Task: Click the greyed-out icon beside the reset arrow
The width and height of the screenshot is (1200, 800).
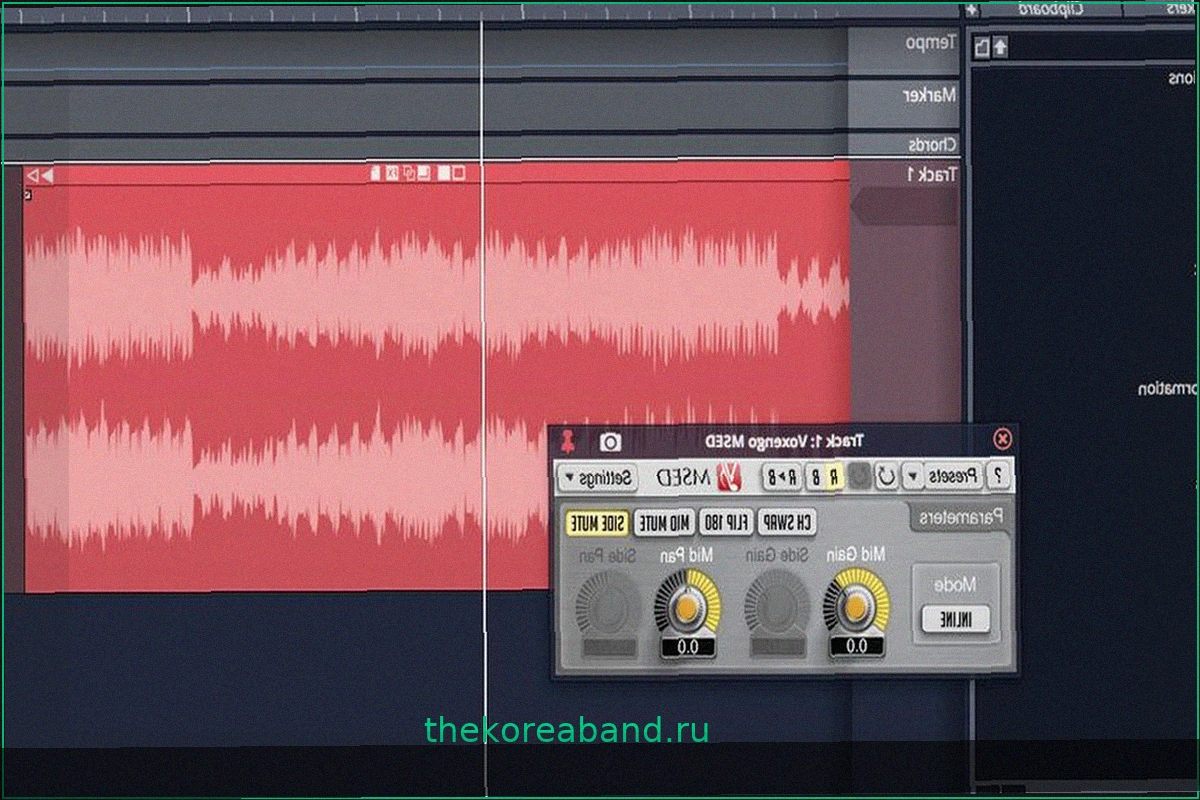Action: (x=861, y=477)
